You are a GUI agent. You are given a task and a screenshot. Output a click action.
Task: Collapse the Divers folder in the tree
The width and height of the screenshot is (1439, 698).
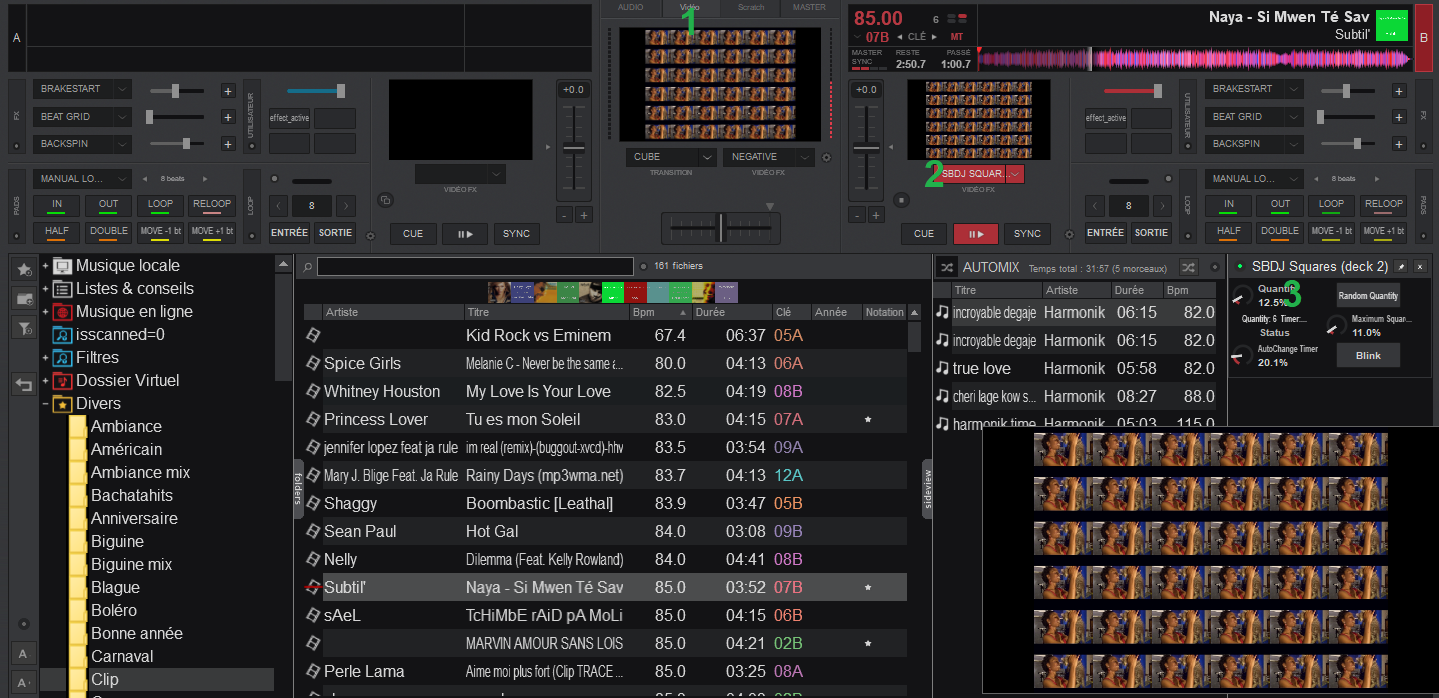click(x=44, y=403)
